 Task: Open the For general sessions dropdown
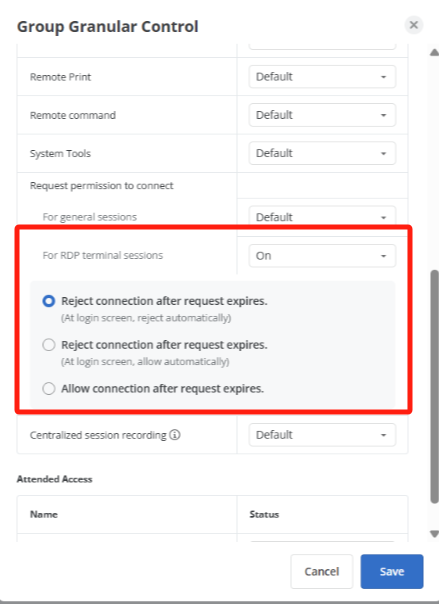point(322,216)
